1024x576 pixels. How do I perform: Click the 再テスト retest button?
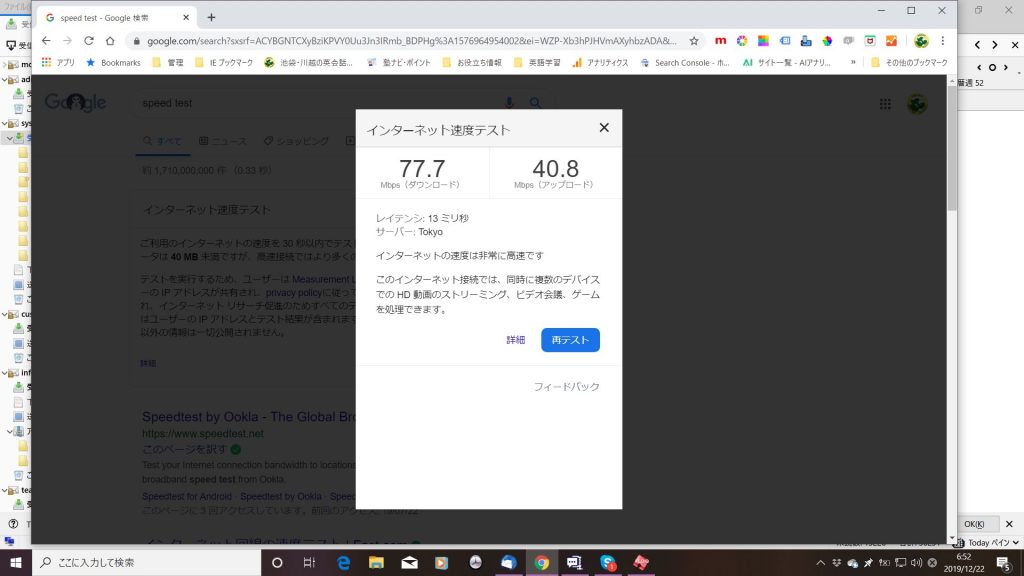click(x=570, y=340)
